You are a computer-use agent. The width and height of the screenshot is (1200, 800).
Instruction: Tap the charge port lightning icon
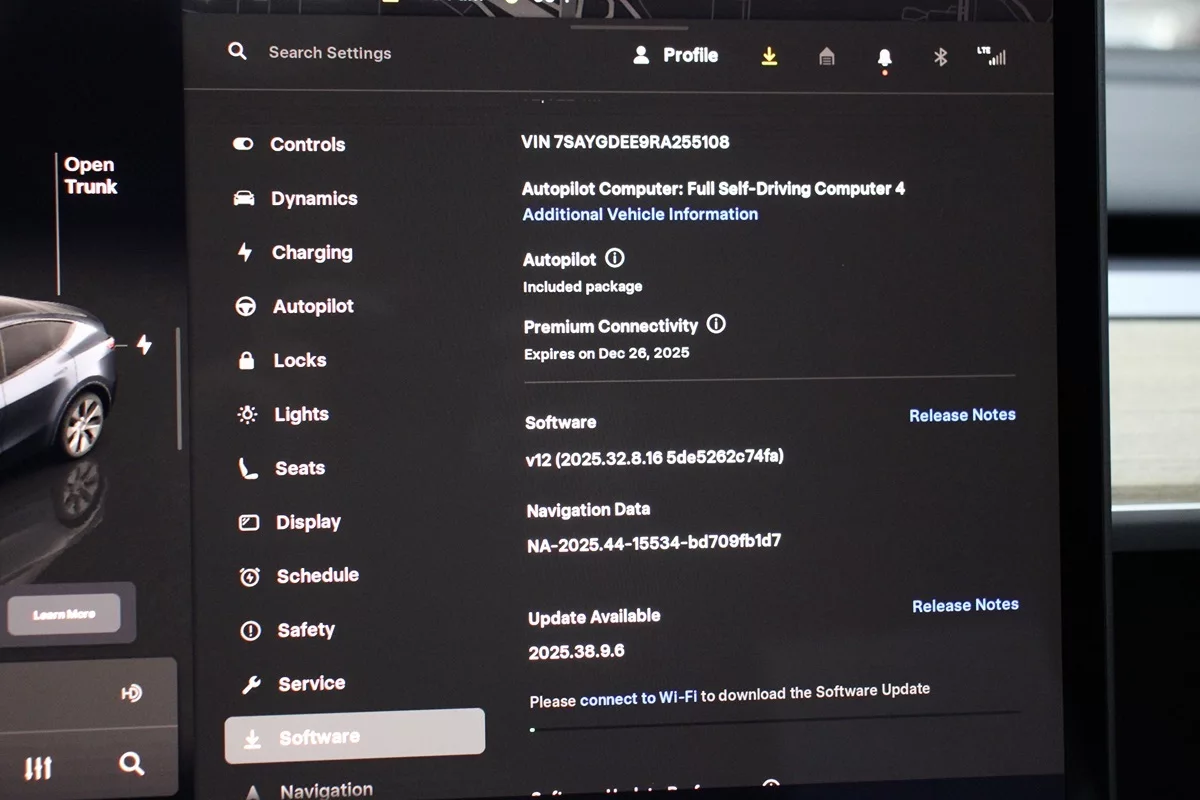(x=144, y=345)
